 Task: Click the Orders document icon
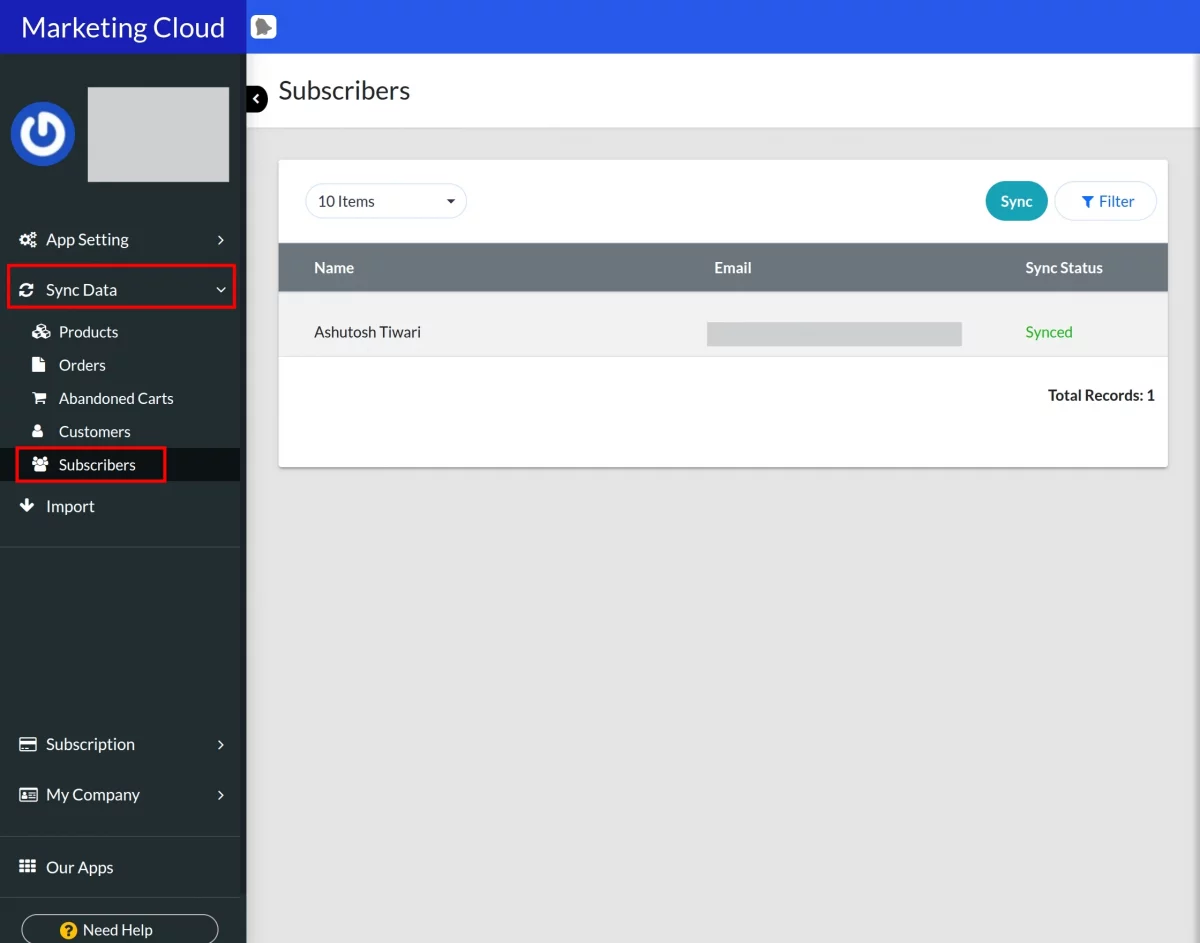[39, 365]
